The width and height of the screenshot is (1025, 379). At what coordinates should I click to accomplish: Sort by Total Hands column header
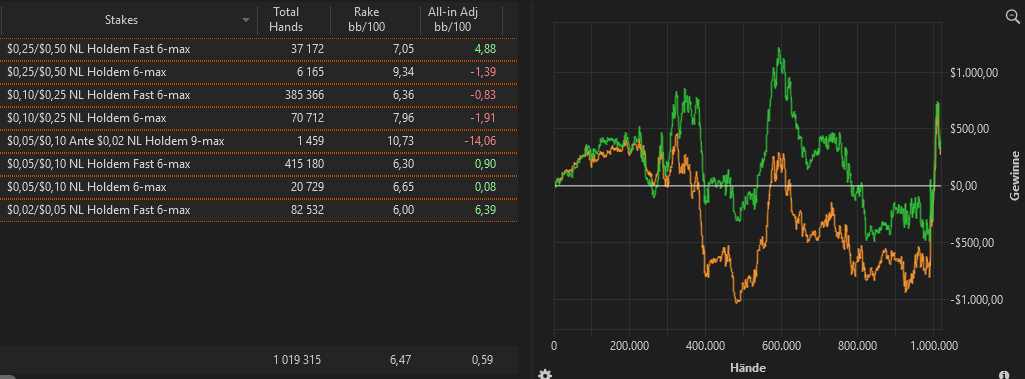pyautogui.click(x=288, y=20)
